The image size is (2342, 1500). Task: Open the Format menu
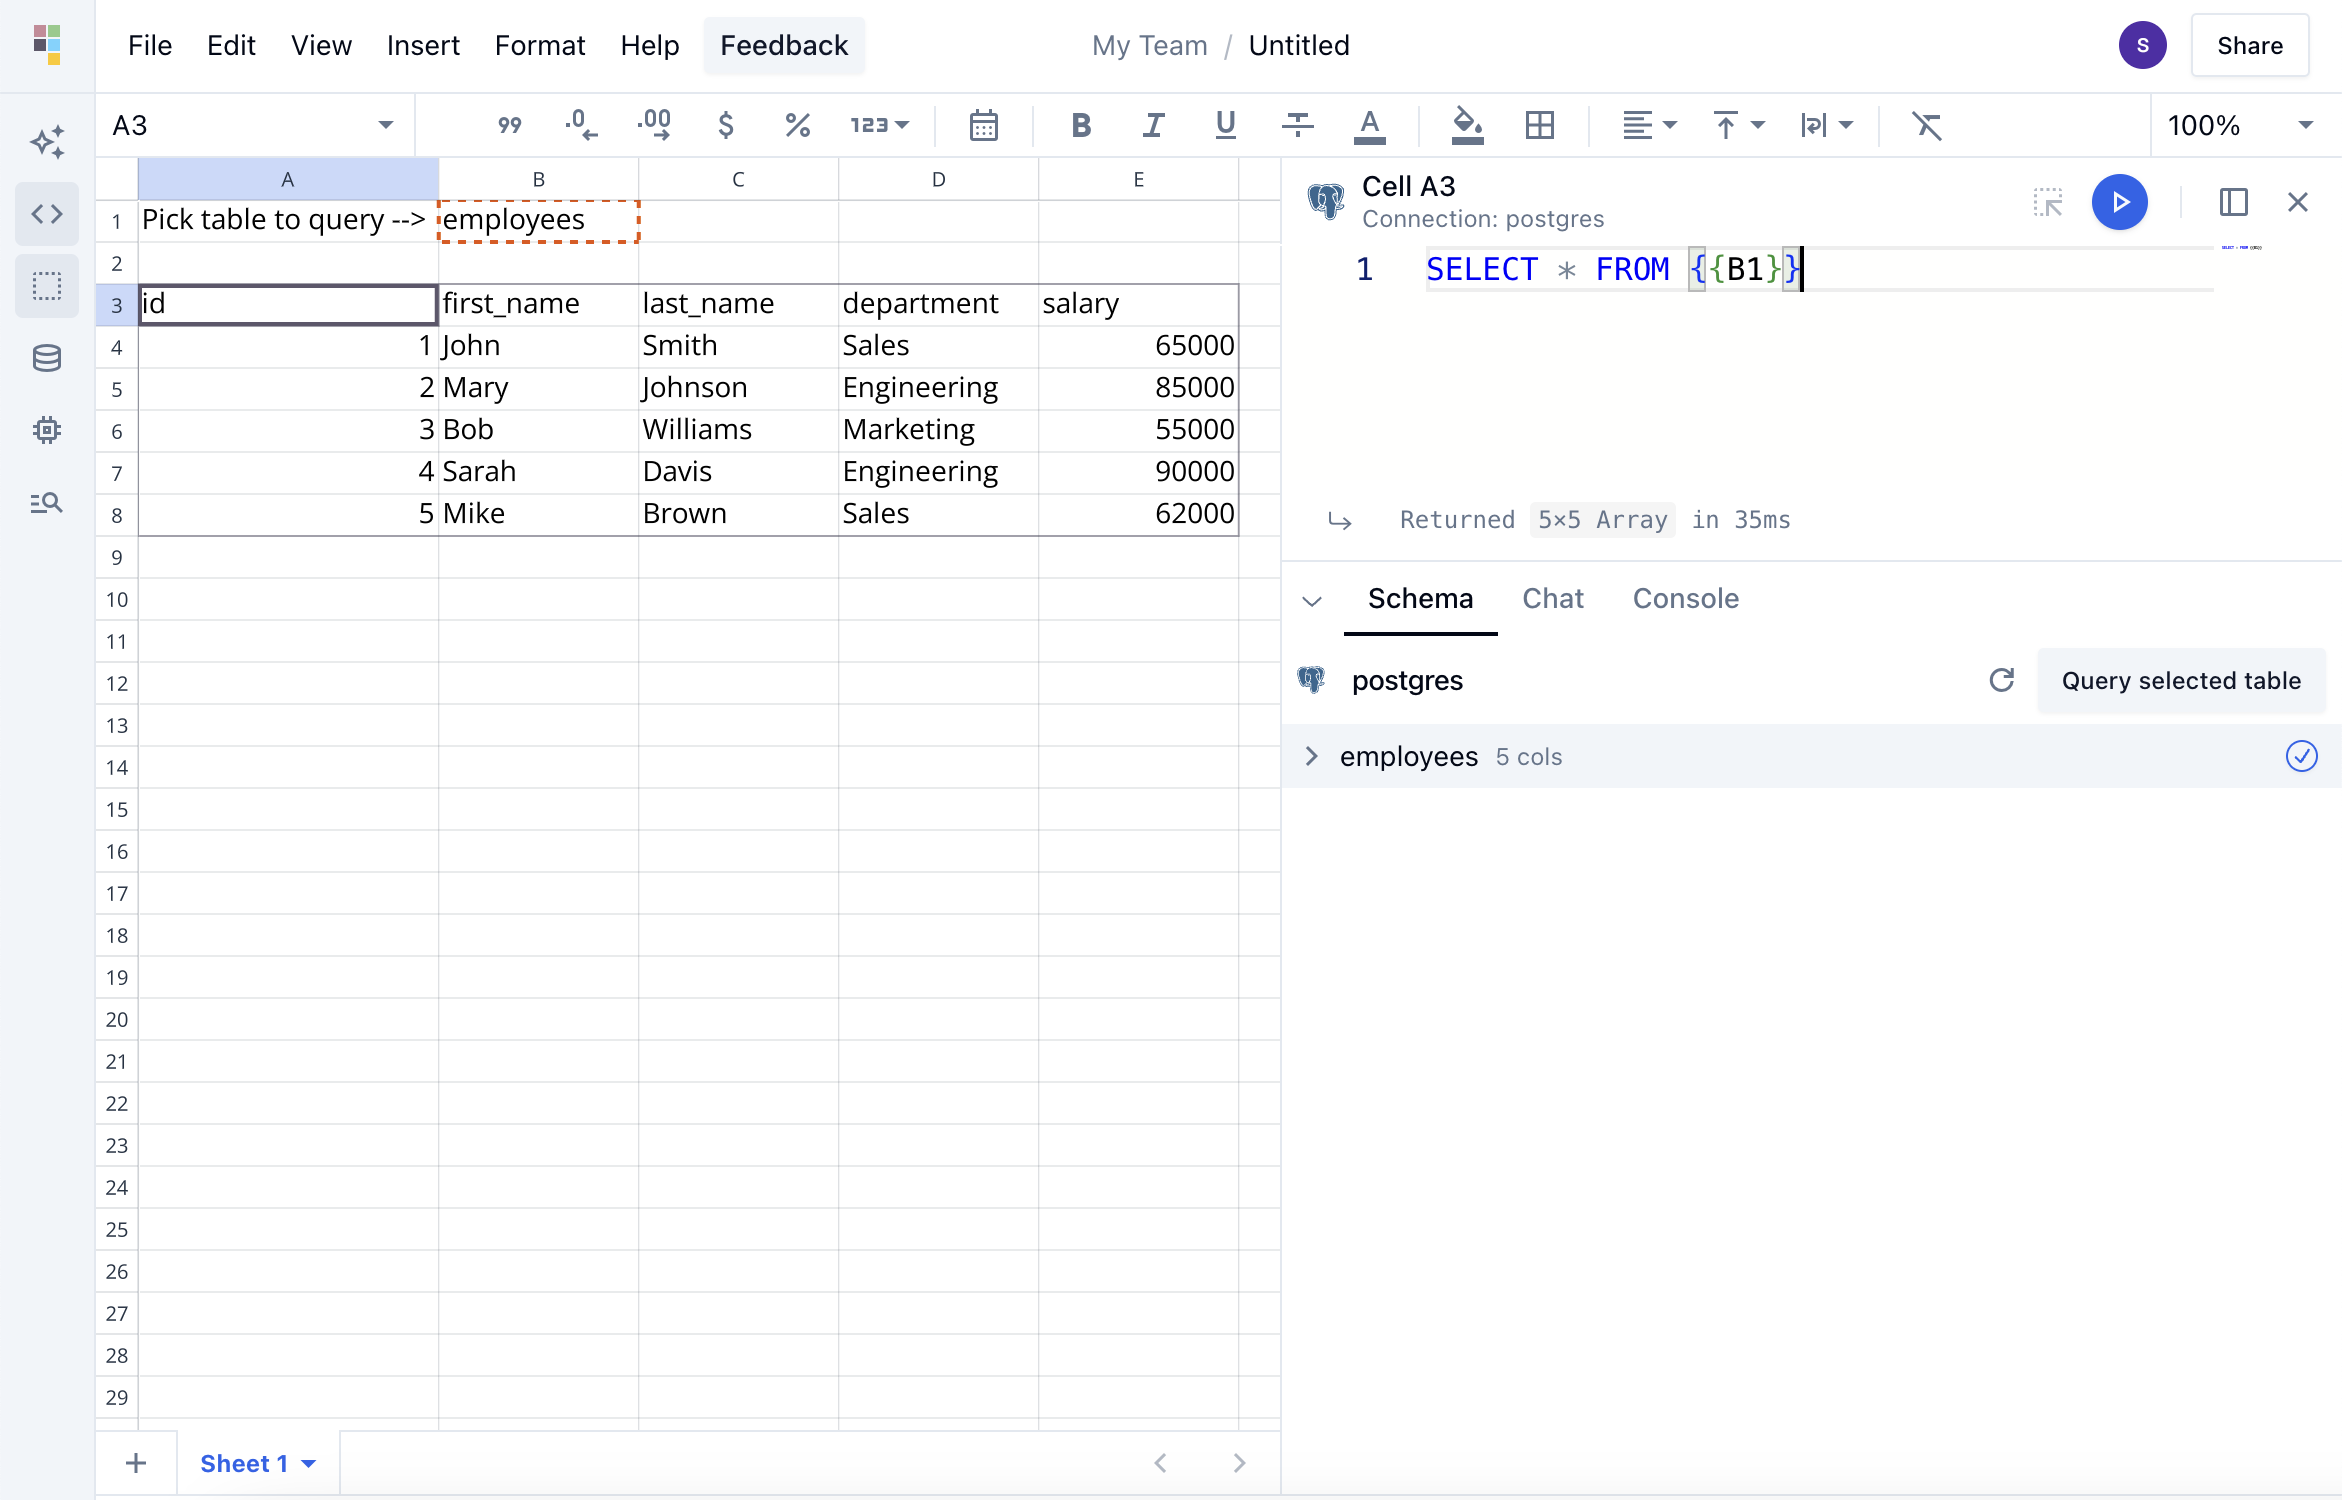539,46
